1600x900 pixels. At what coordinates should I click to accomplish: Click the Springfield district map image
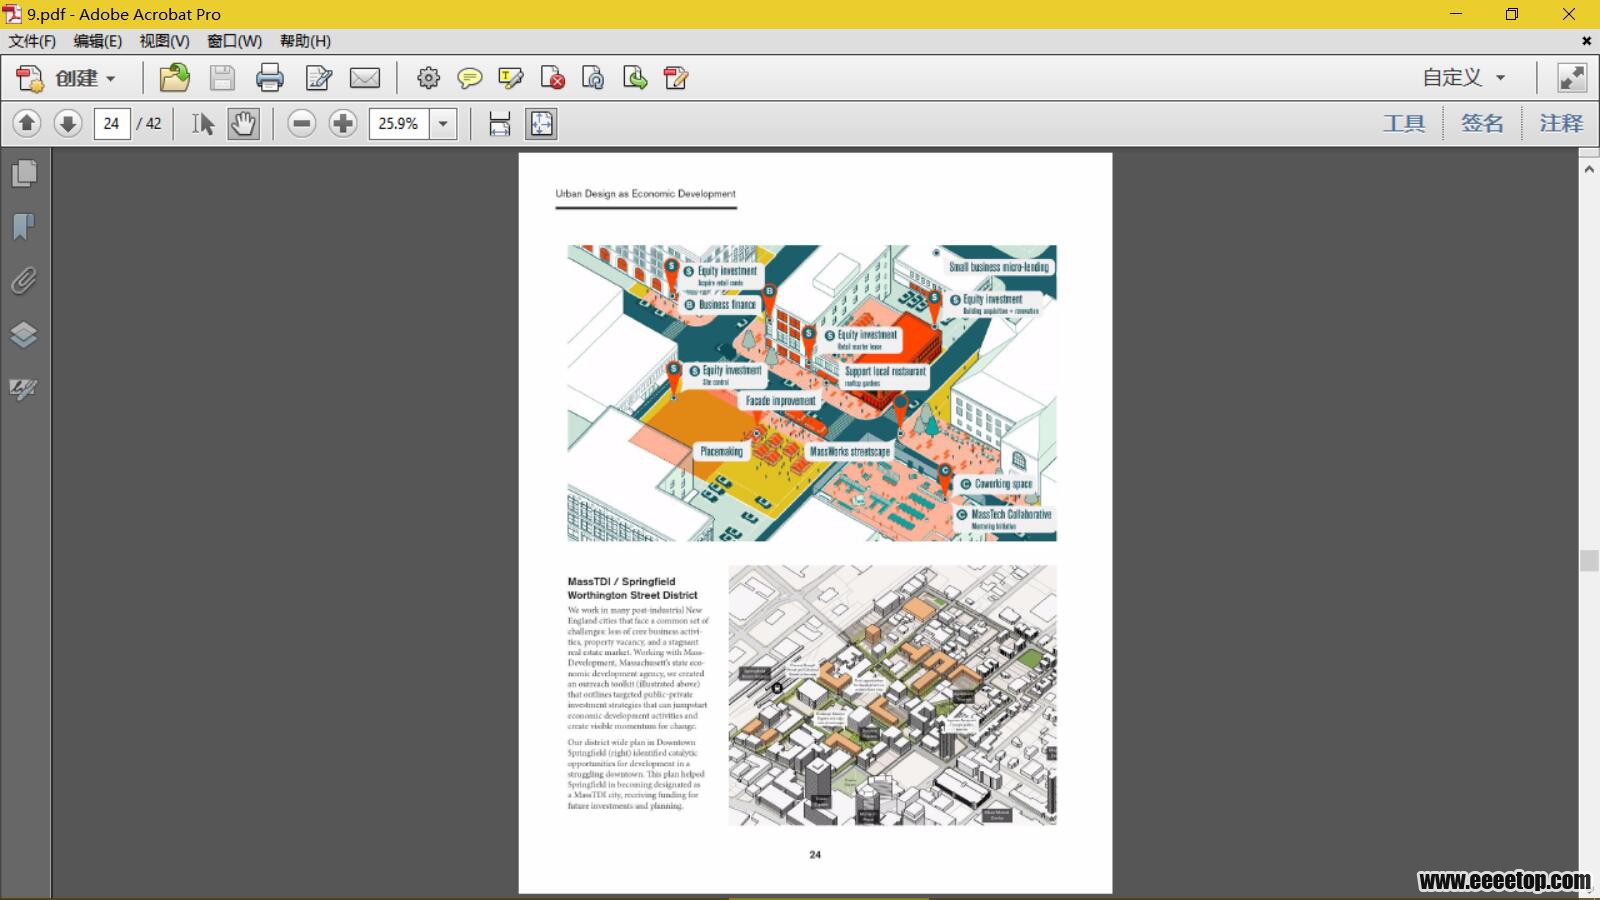pos(892,696)
